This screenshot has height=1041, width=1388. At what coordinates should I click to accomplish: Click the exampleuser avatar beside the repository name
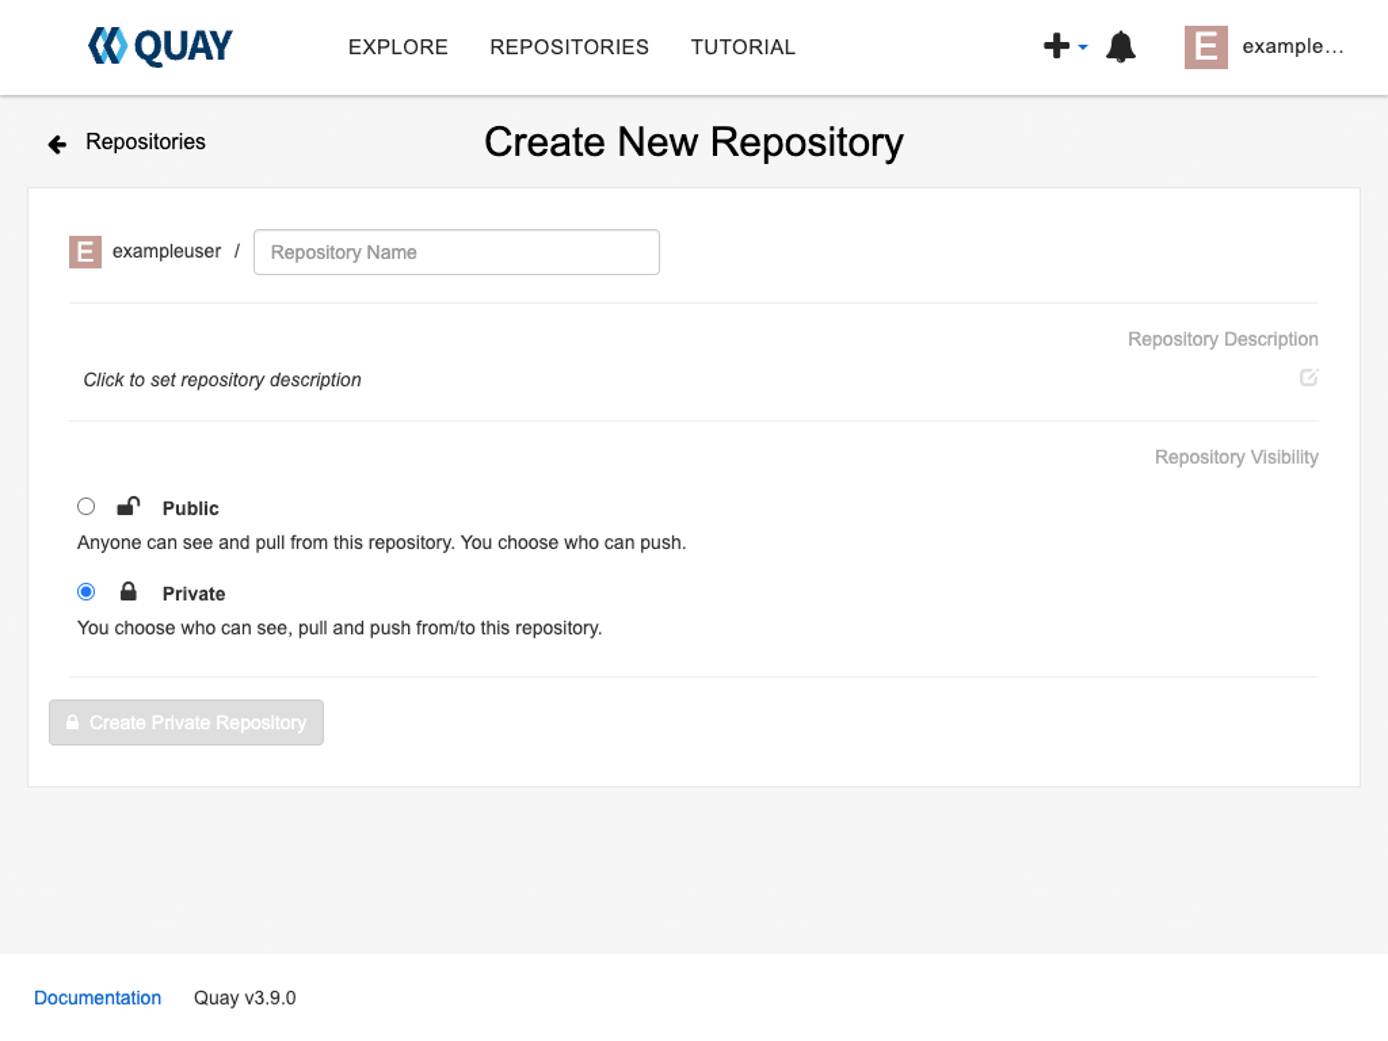(x=85, y=251)
